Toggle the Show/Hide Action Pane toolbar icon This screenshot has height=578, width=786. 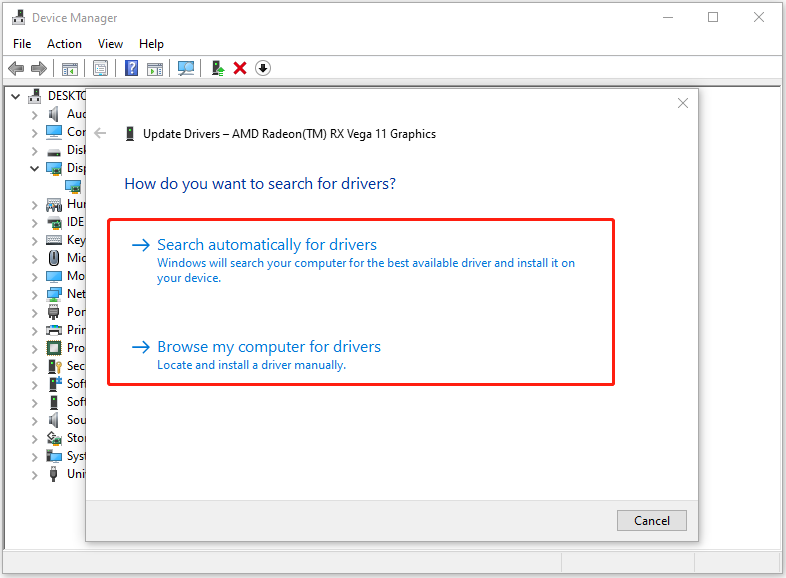(155, 69)
